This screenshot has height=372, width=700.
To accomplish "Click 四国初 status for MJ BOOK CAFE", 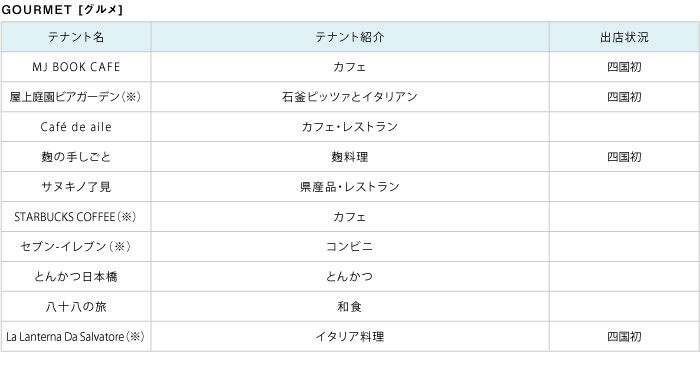I will tap(624, 67).
